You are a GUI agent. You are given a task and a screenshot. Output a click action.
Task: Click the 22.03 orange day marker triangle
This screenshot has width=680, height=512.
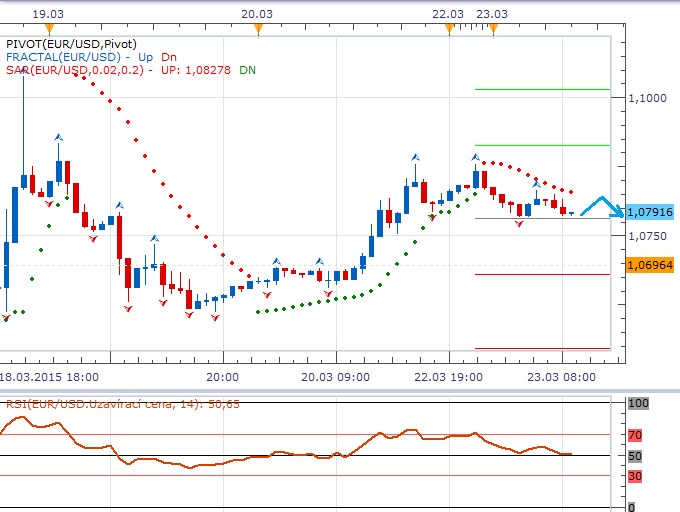click(x=449, y=29)
